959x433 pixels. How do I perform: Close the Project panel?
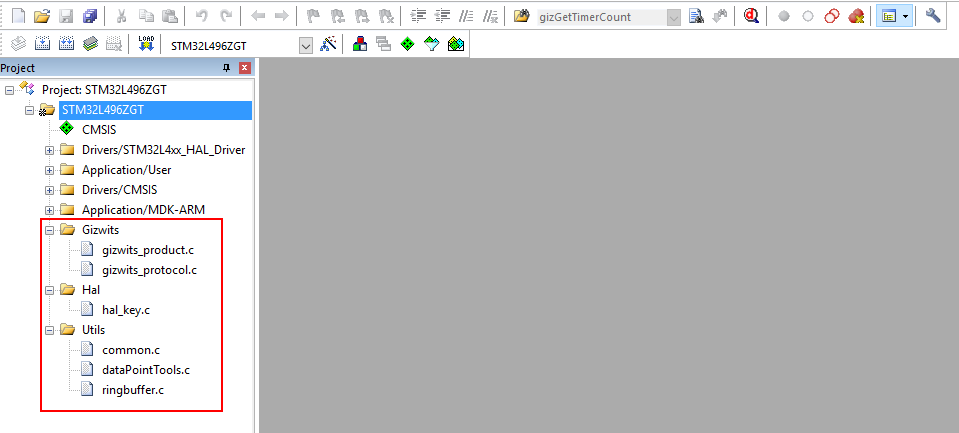245,68
